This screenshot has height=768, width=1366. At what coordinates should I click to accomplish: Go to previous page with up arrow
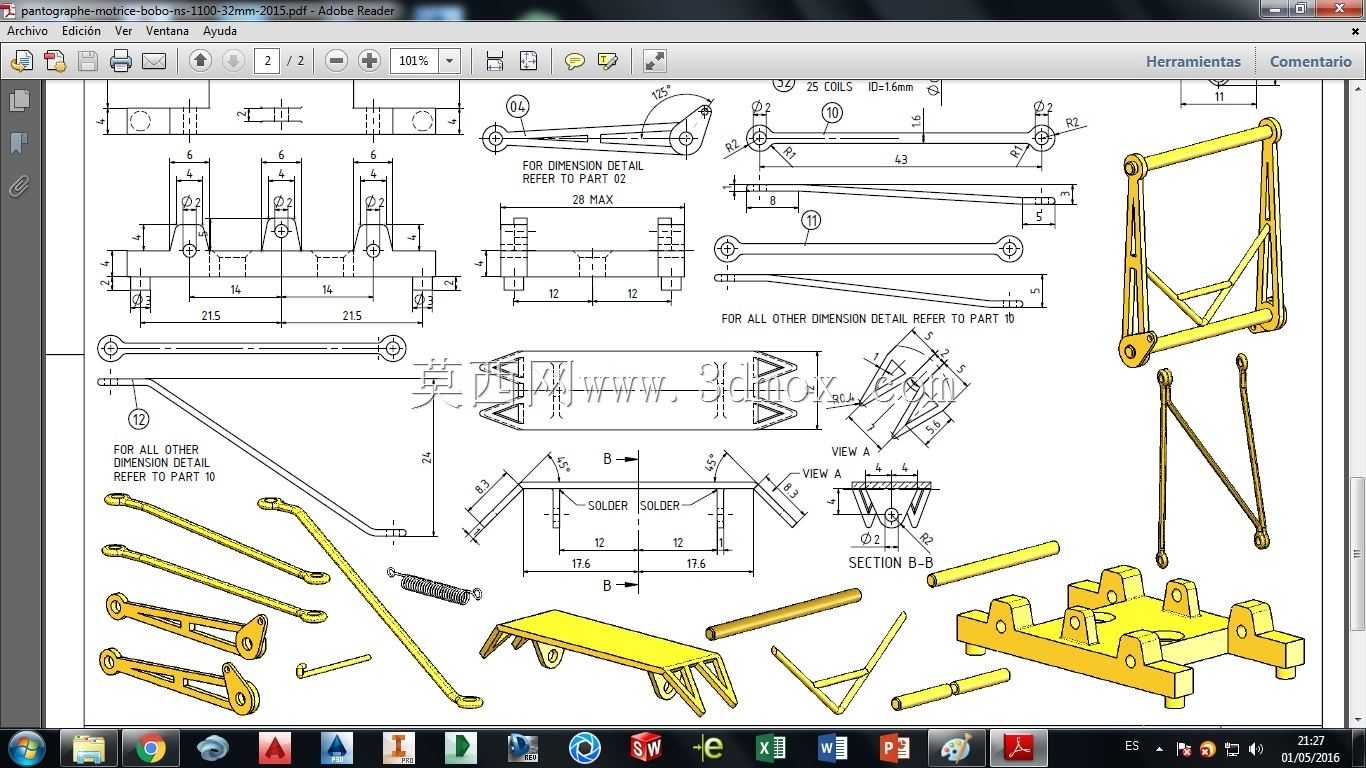pyautogui.click(x=200, y=61)
